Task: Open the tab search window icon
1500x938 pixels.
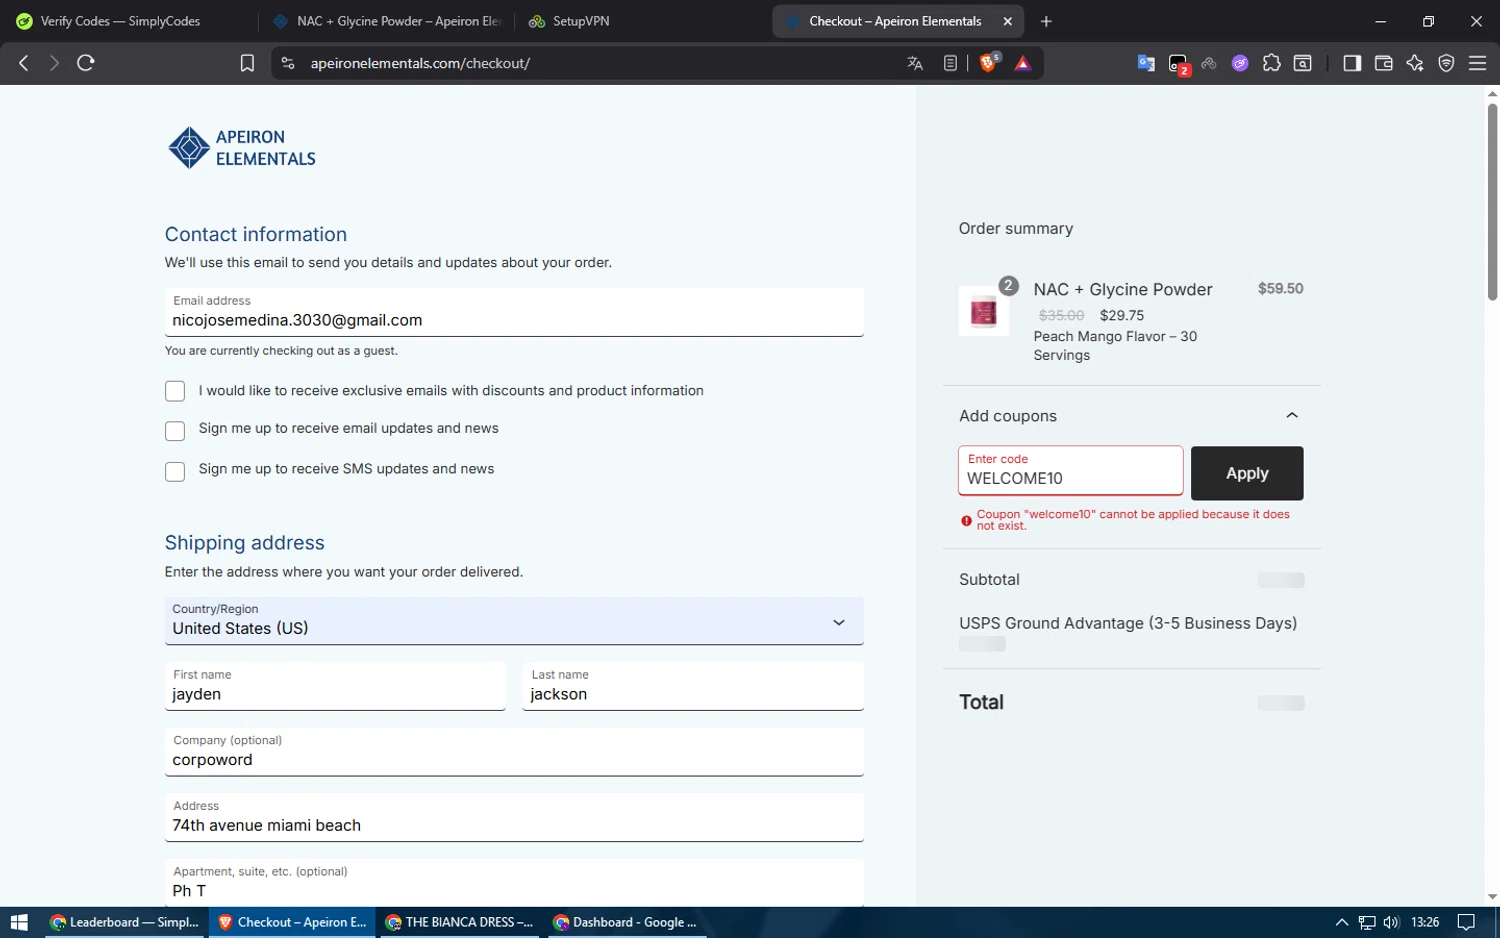Action: (1303, 63)
